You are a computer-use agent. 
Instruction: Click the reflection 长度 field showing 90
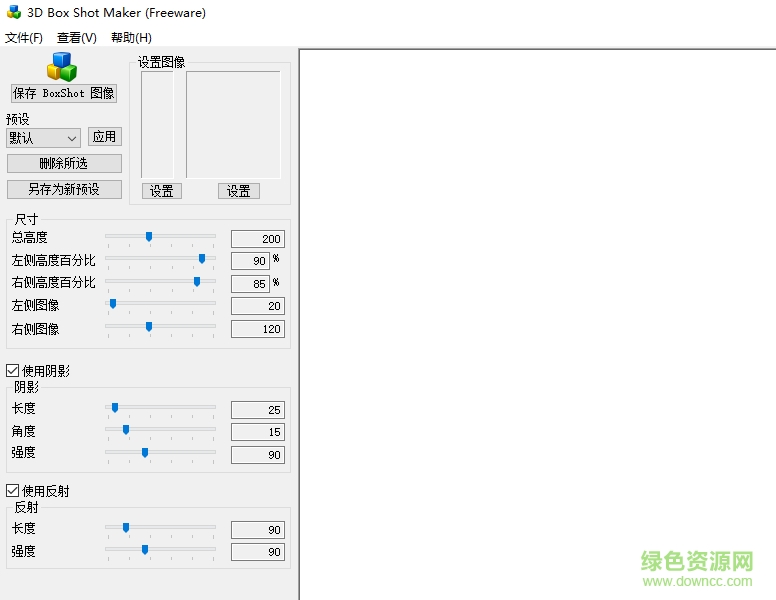pos(258,530)
